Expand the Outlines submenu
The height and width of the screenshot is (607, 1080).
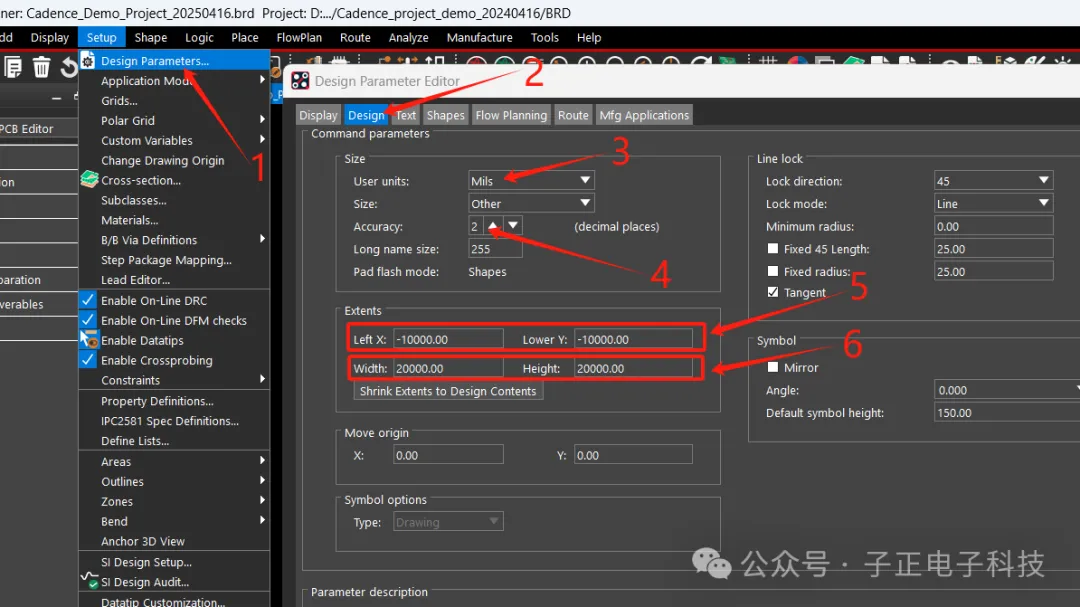pyautogui.click(x=262, y=481)
